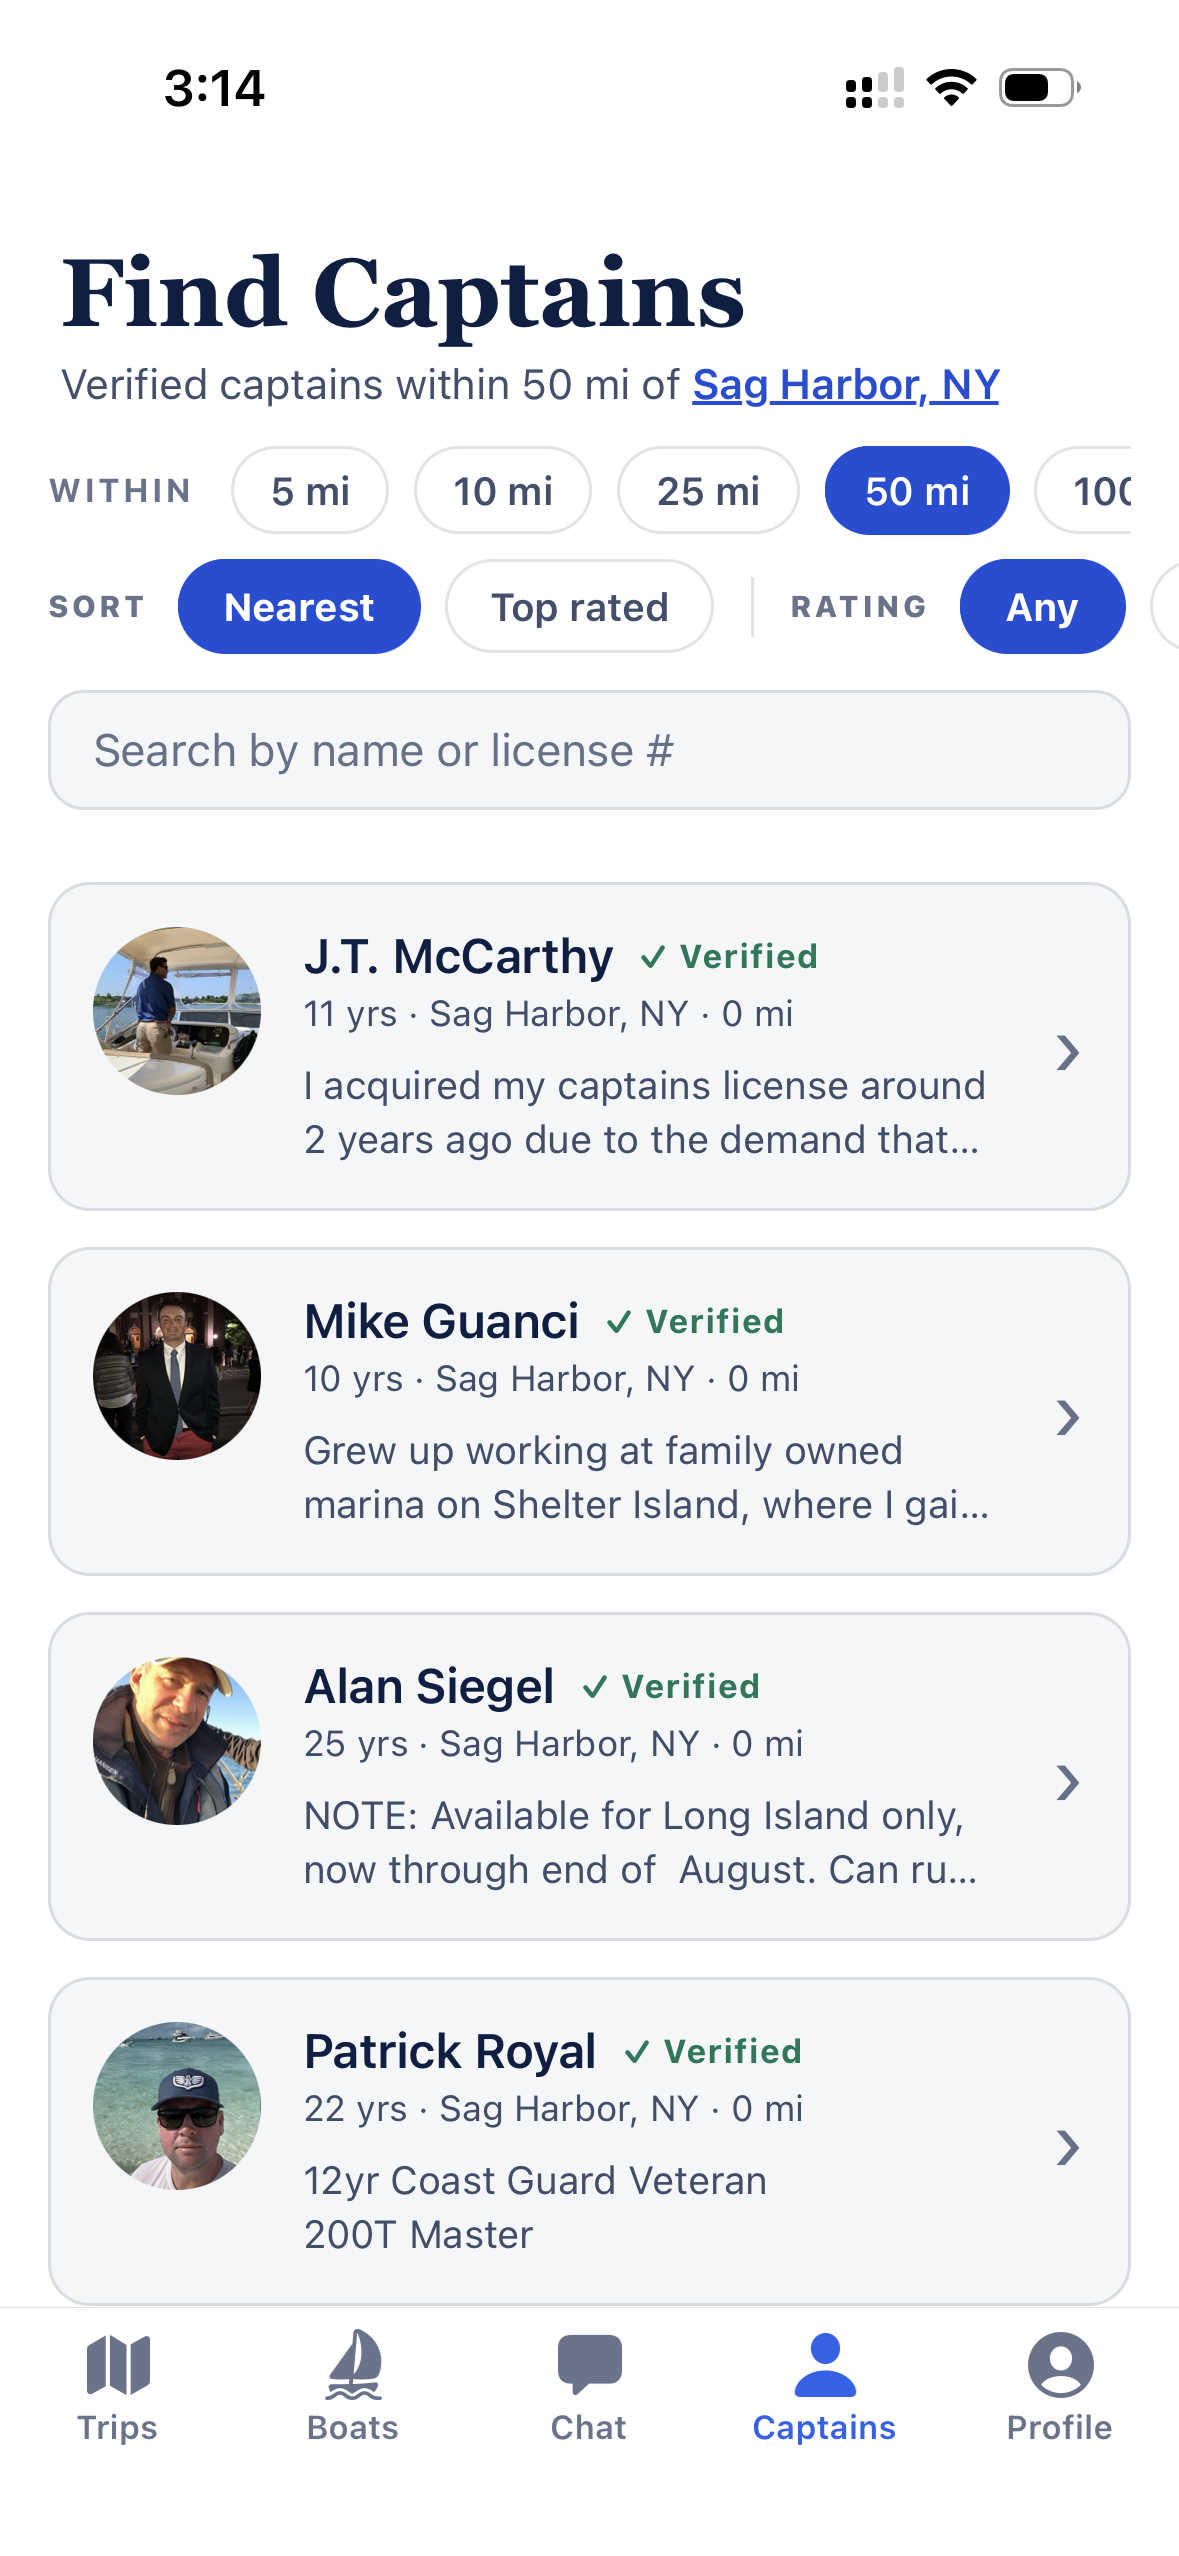Image resolution: width=1179 pixels, height=2556 pixels.
Task: Open Alan Siegel's details chevron
Action: [x=1068, y=1782]
